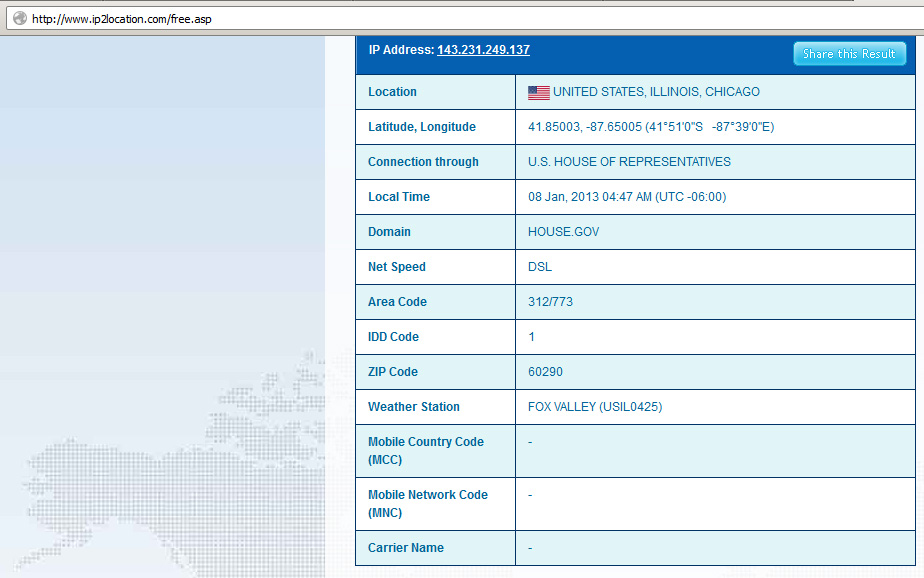Click the United States flag icon
924x578 pixels.
pos(539,93)
